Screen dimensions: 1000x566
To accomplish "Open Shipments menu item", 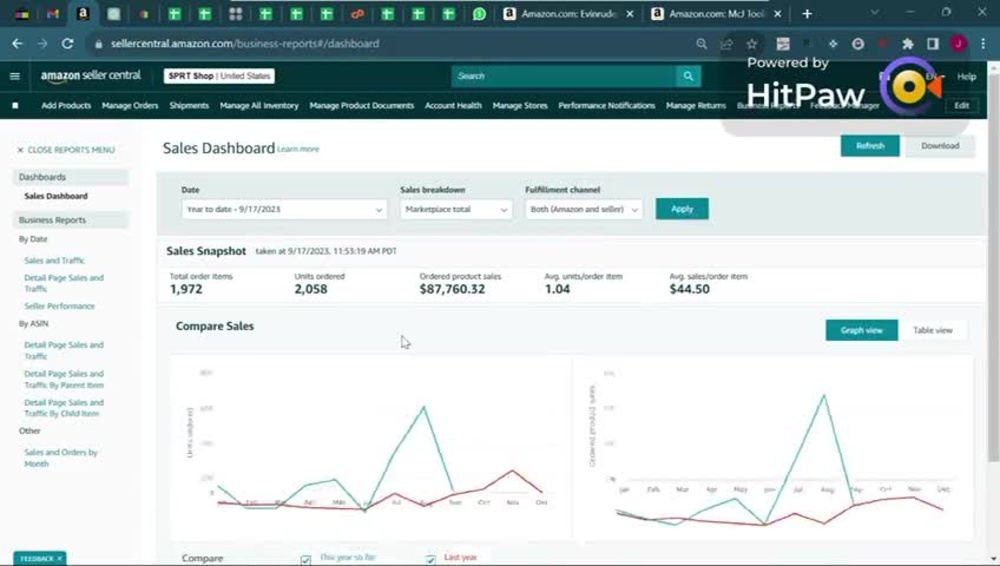I will point(189,106).
